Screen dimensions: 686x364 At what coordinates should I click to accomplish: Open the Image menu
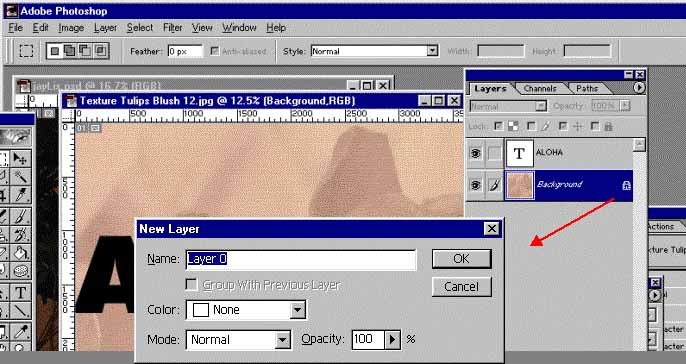point(71,28)
